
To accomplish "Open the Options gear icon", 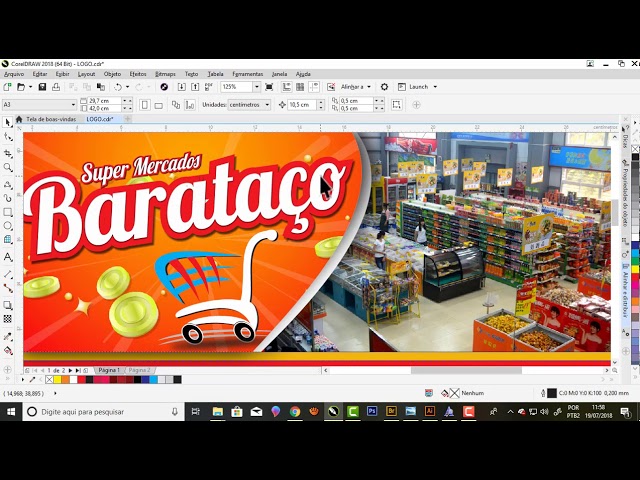I will pyautogui.click(x=384, y=87).
